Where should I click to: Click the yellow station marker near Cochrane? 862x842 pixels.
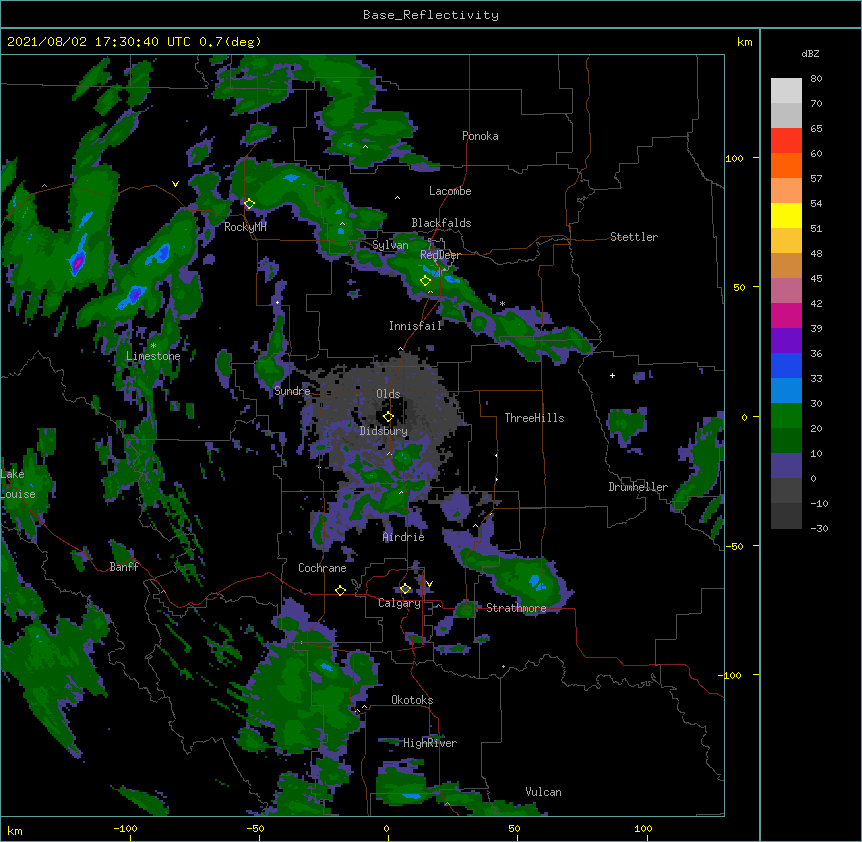tap(340, 590)
